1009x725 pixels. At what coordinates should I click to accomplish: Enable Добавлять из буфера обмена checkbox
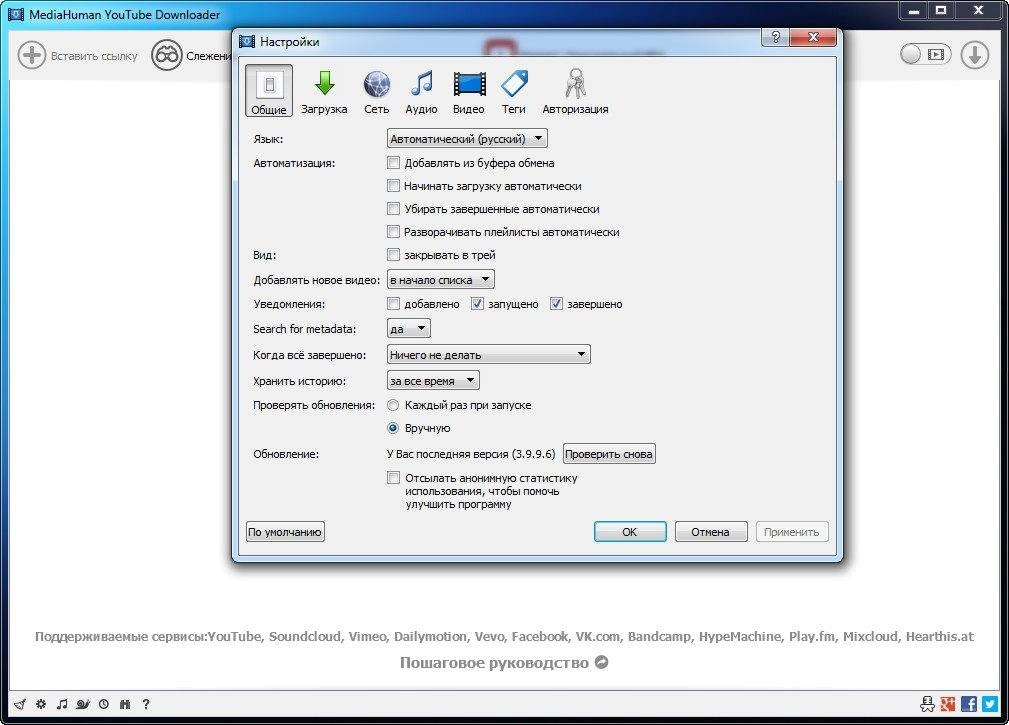click(x=393, y=163)
